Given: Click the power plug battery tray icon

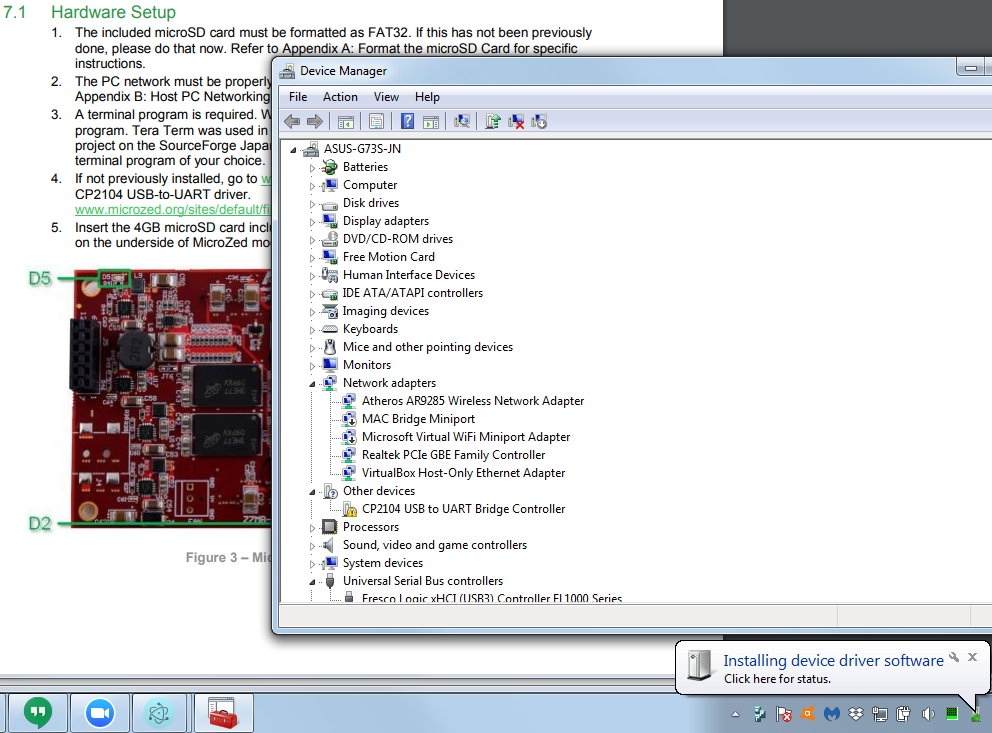Looking at the screenshot, I should click(x=903, y=715).
